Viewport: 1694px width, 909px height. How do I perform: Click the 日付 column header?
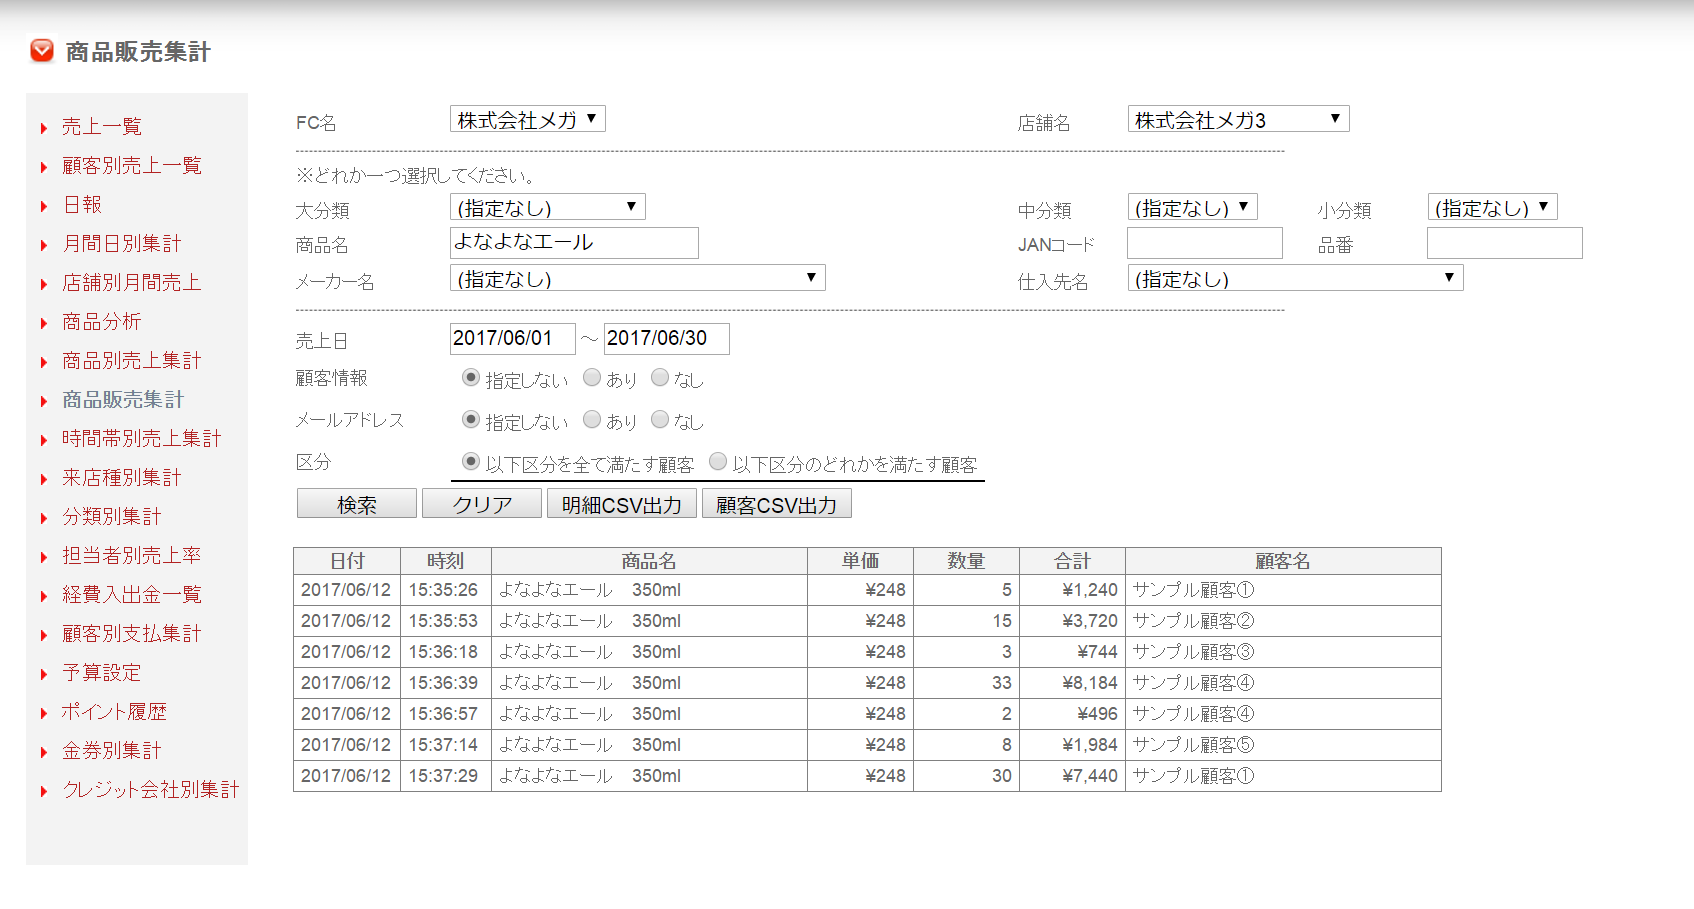(347, 561)
